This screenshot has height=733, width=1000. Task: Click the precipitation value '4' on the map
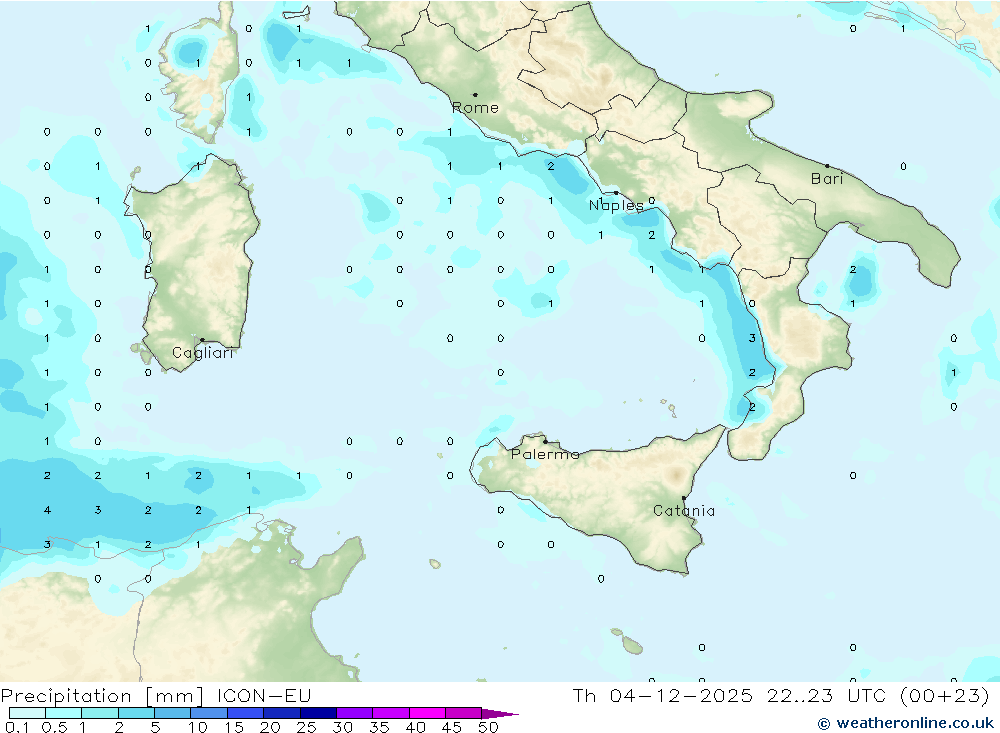(x=47, y=510)
